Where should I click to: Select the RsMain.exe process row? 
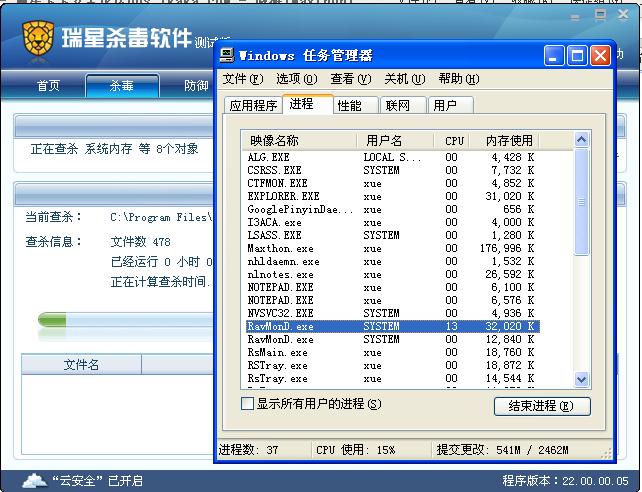[392, 352]
